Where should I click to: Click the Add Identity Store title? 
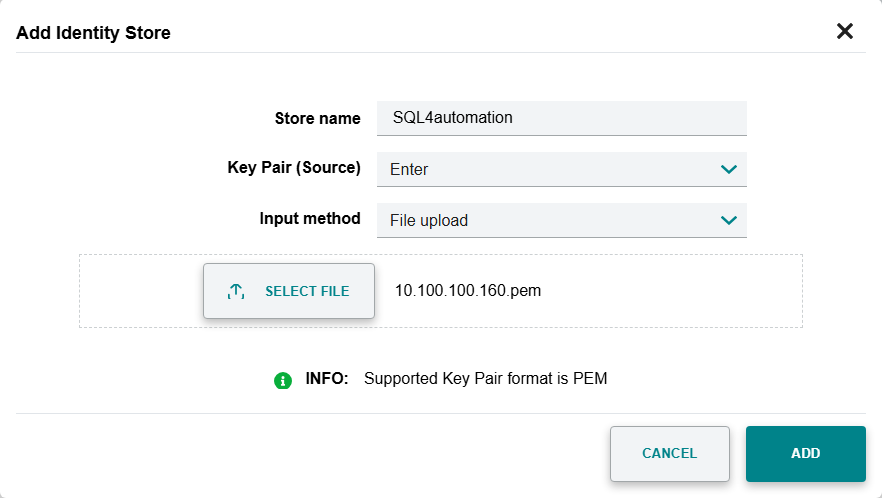point(93,33)
